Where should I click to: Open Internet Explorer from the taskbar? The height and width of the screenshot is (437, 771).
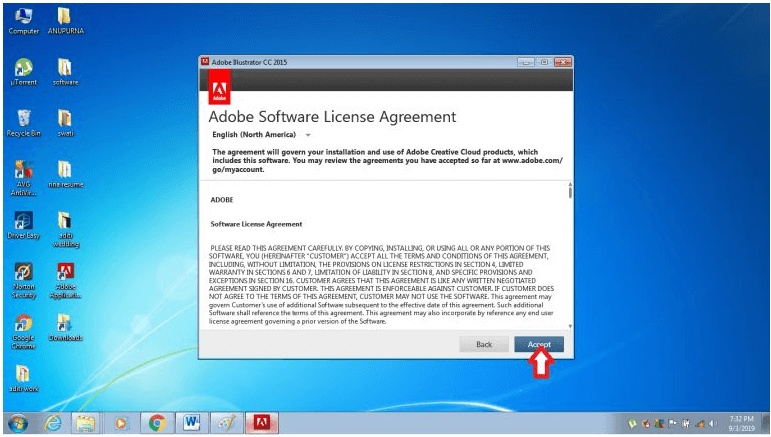53,423
